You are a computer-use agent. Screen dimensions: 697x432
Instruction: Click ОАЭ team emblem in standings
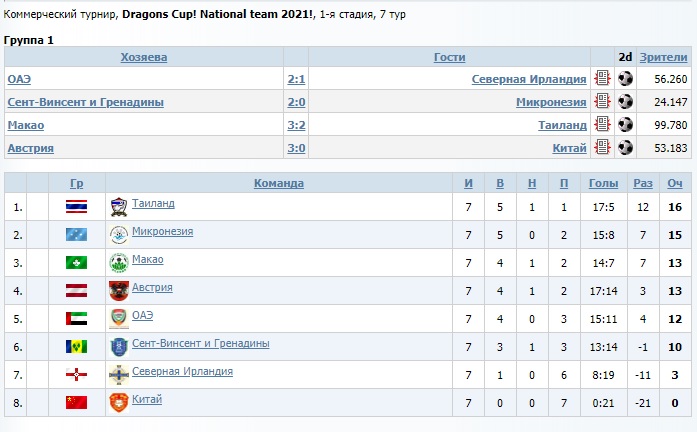(118, 318)
